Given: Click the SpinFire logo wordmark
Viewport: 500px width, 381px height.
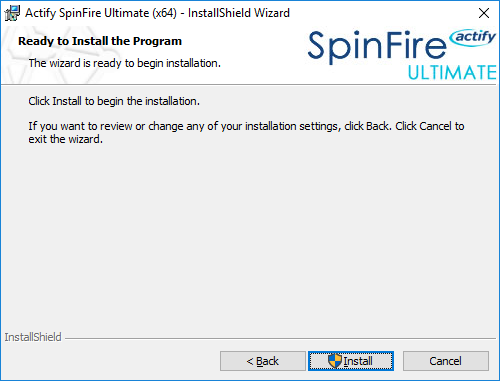Looking at the screenshot, I should coord(377,46).
